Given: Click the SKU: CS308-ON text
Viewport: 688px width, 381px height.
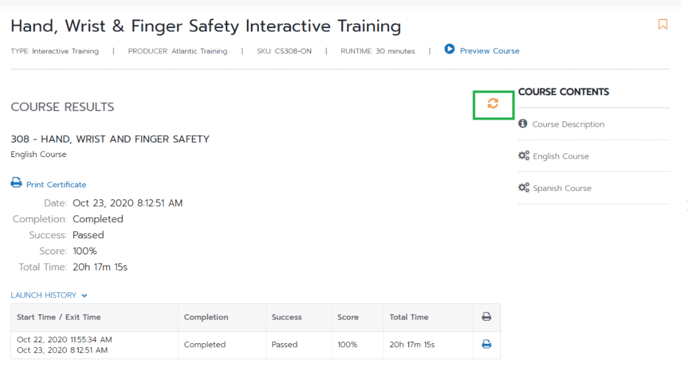Looking at the screenshot, I should (x=284, y=51).
